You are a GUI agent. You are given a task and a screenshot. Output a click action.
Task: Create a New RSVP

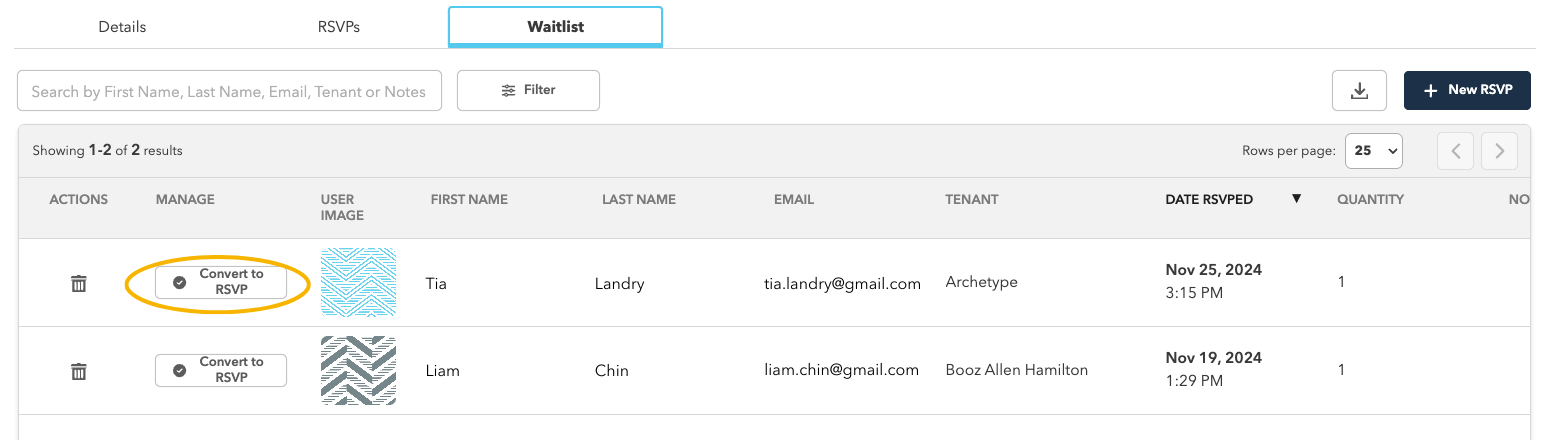tap(1467, 90)
